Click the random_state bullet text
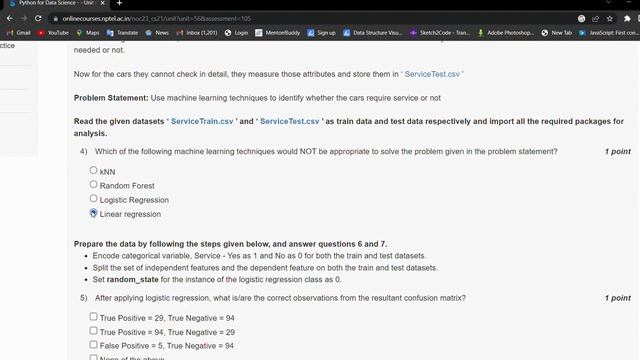The image size is (640, 360). click(217, 280)
